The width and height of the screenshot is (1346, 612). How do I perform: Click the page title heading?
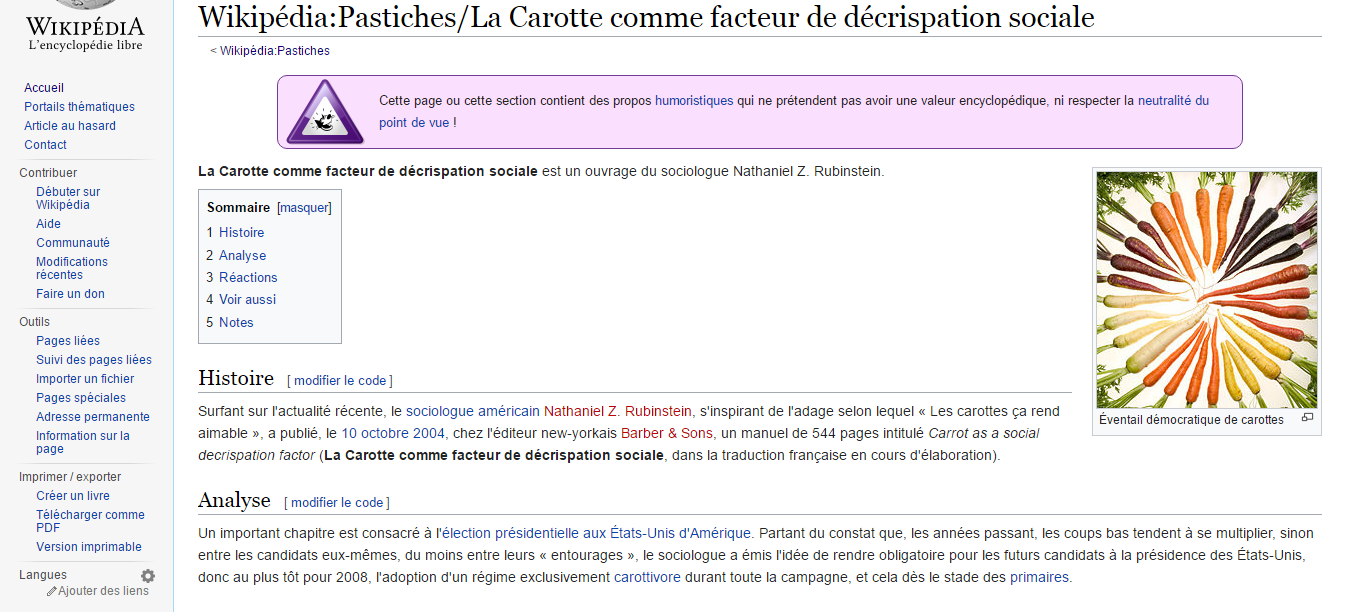click(646, 17)
